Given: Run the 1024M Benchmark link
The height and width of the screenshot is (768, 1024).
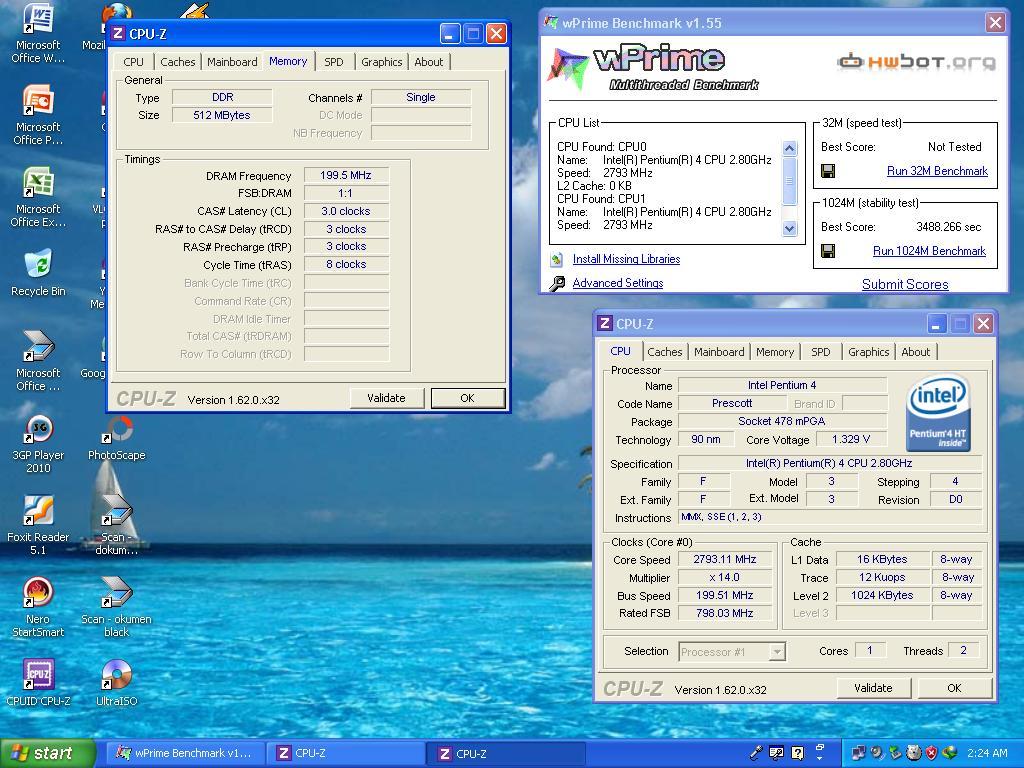Looking at the screenshot, I should (x=929, y=251).
